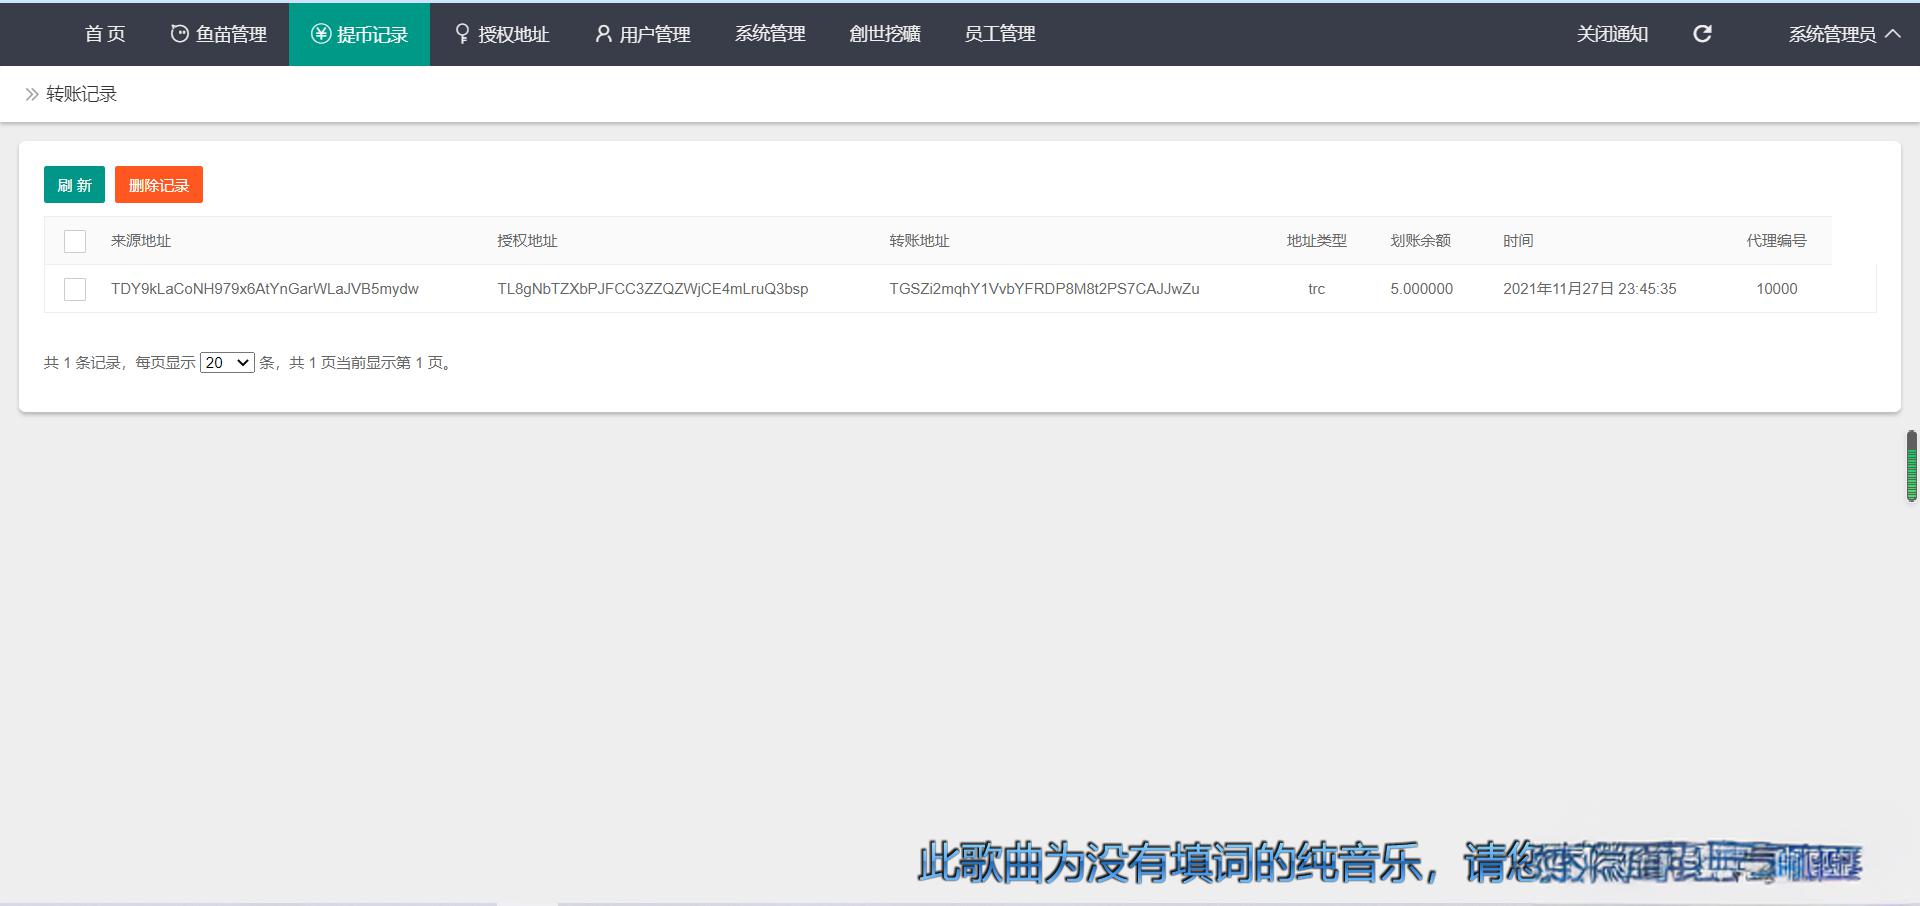Click the green vertical scrollbar thumb
1920x906 pixels.
1911,466
